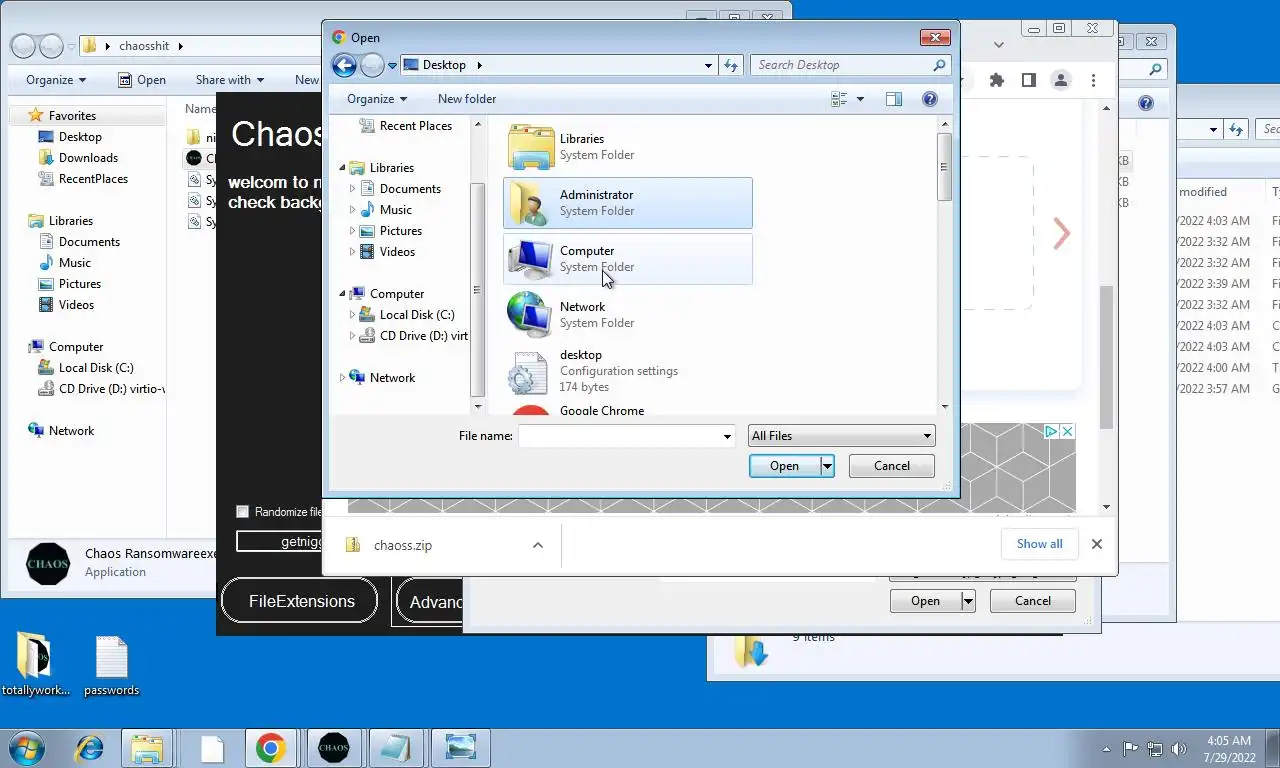Open Windows Explorer from taskbar
This screenshot has width=1280, height=768.
click(147, 747)
